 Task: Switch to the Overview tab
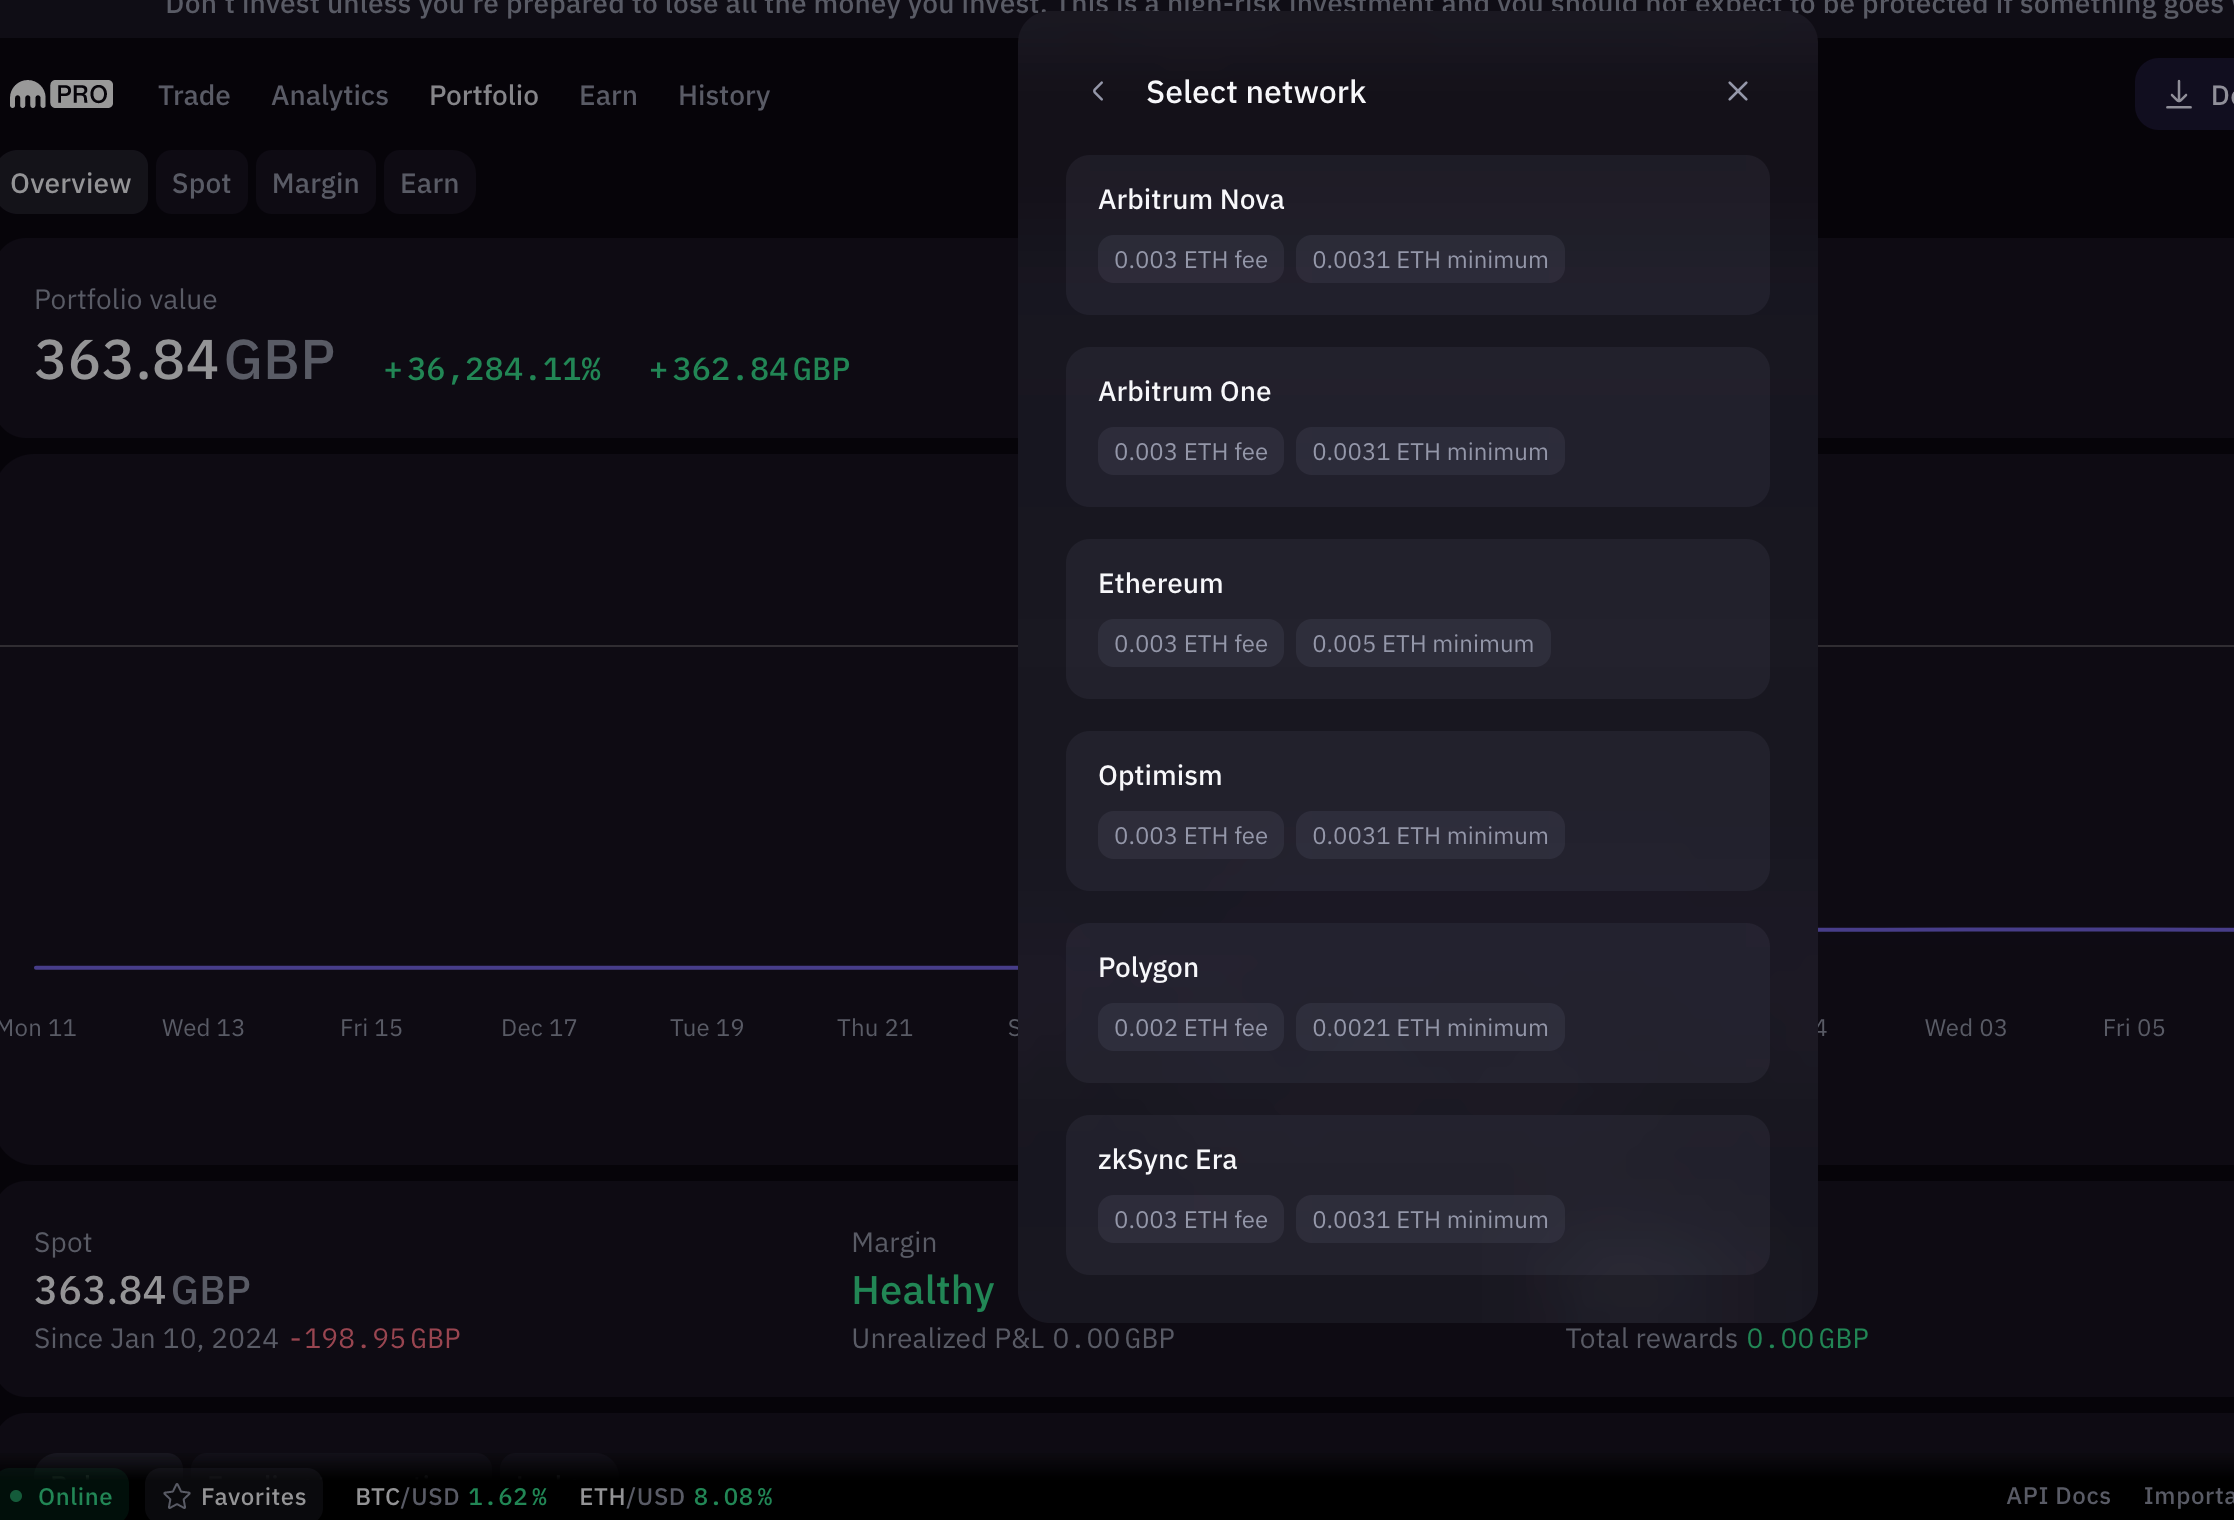[x=71, y=183]
